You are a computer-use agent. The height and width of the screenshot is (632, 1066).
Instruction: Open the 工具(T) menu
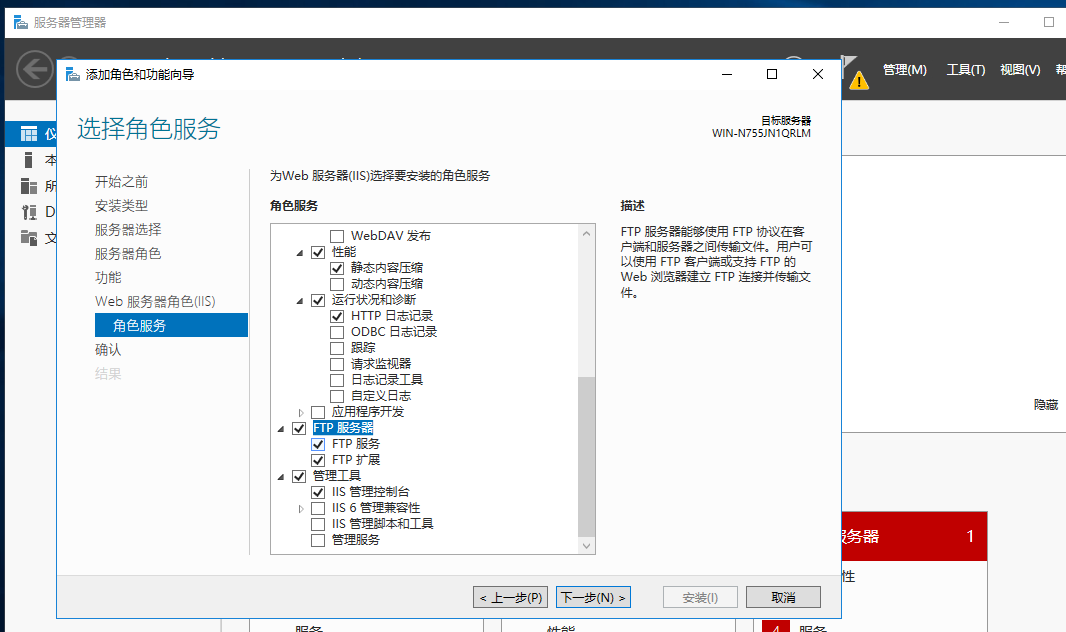[965, 69]
